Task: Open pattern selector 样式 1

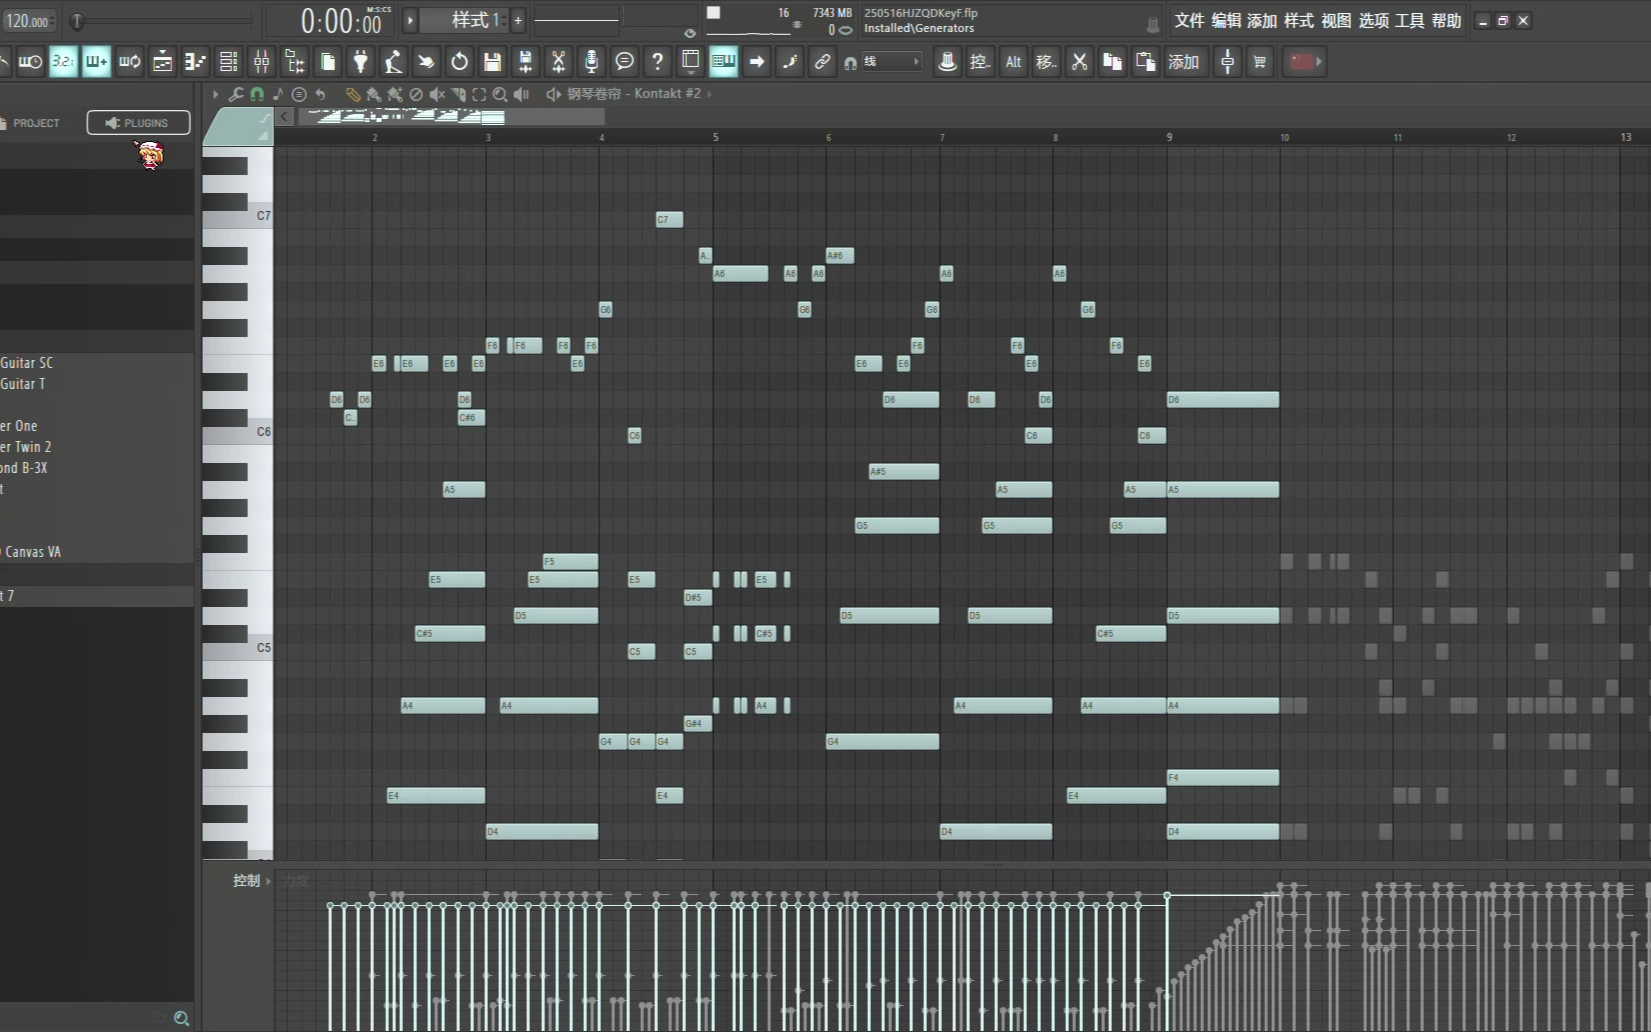Action: [464, 20]
